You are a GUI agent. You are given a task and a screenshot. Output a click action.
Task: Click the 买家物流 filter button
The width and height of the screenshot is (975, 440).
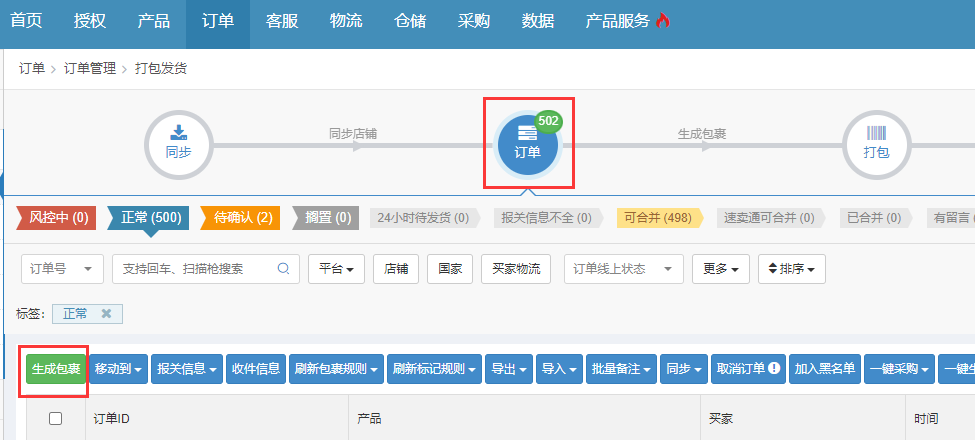click(x=516, y=268)
